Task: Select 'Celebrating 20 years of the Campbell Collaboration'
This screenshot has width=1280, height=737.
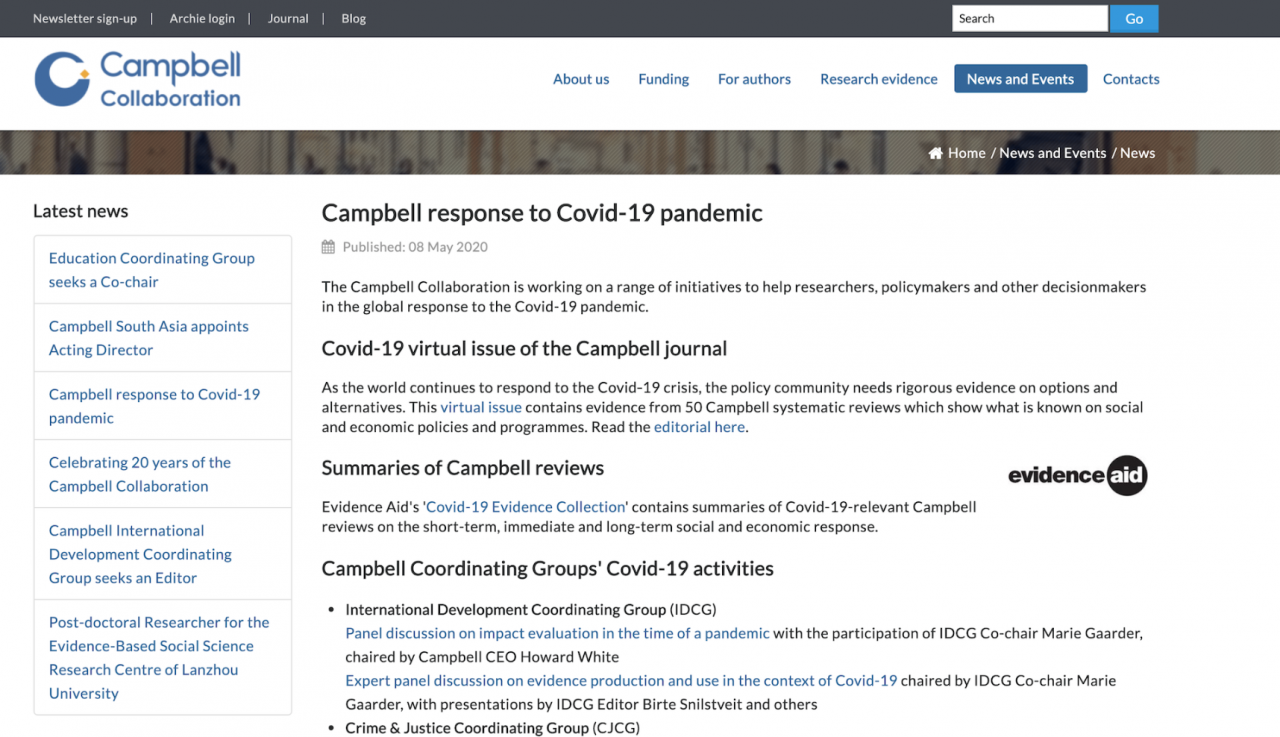Action: click(139, 474)
